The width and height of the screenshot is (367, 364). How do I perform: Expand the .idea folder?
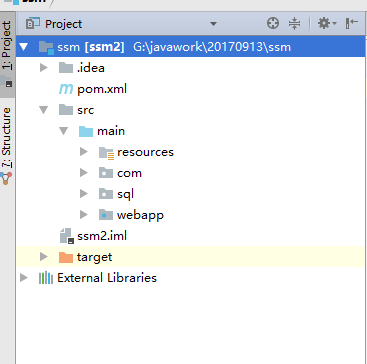(x=43, y=68)
